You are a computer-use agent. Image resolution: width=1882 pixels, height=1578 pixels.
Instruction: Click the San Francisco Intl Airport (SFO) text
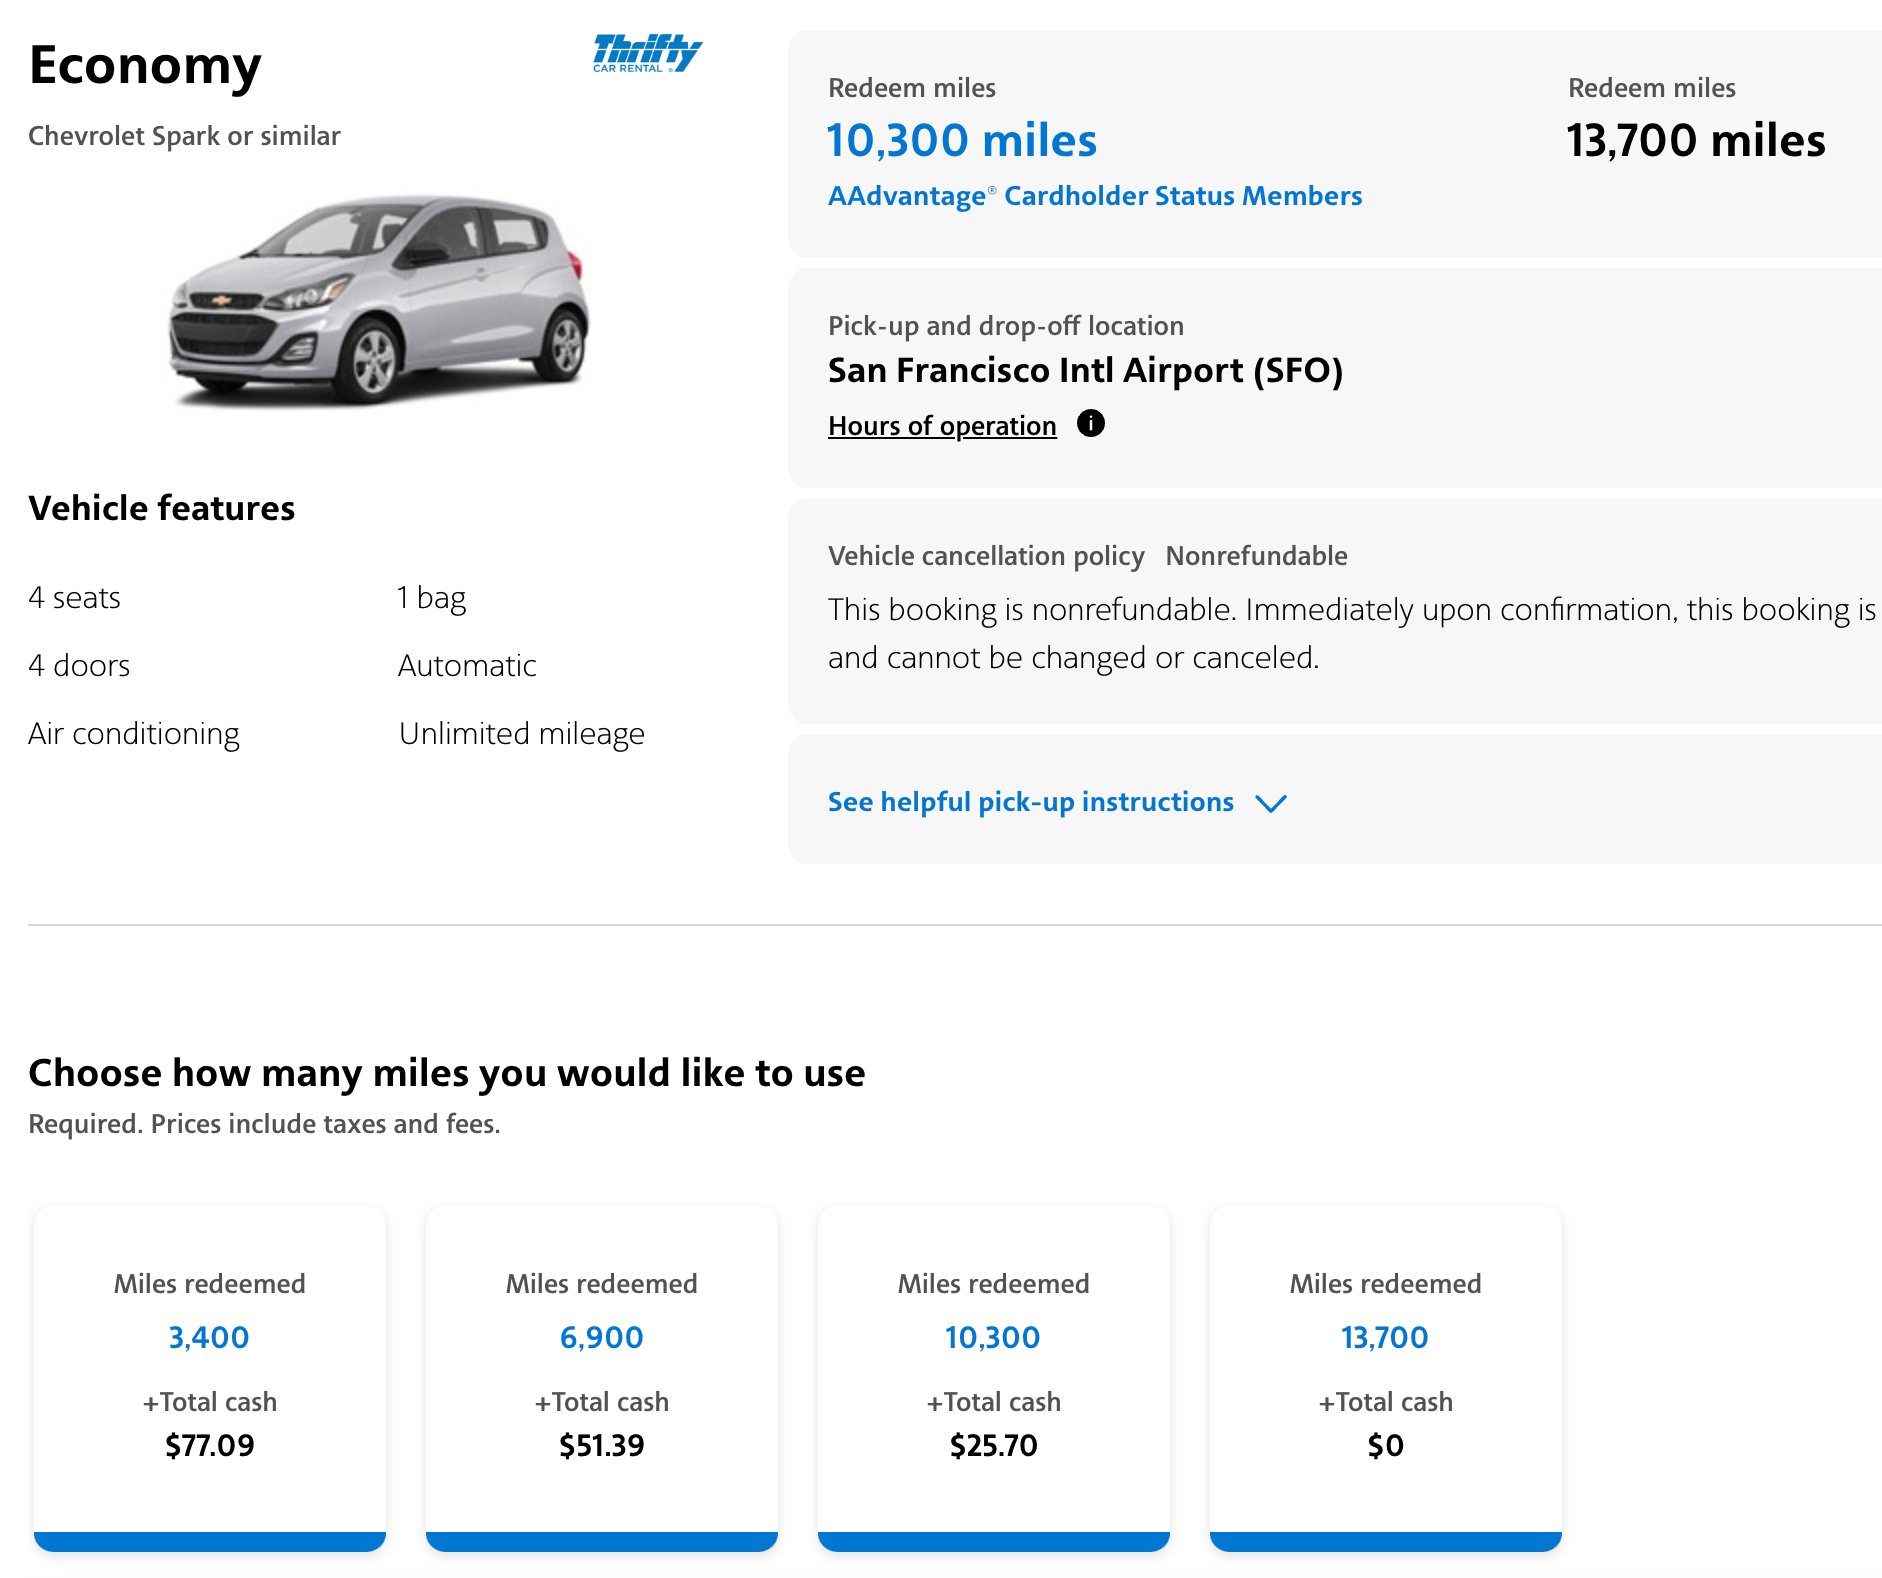(1086, 370)
